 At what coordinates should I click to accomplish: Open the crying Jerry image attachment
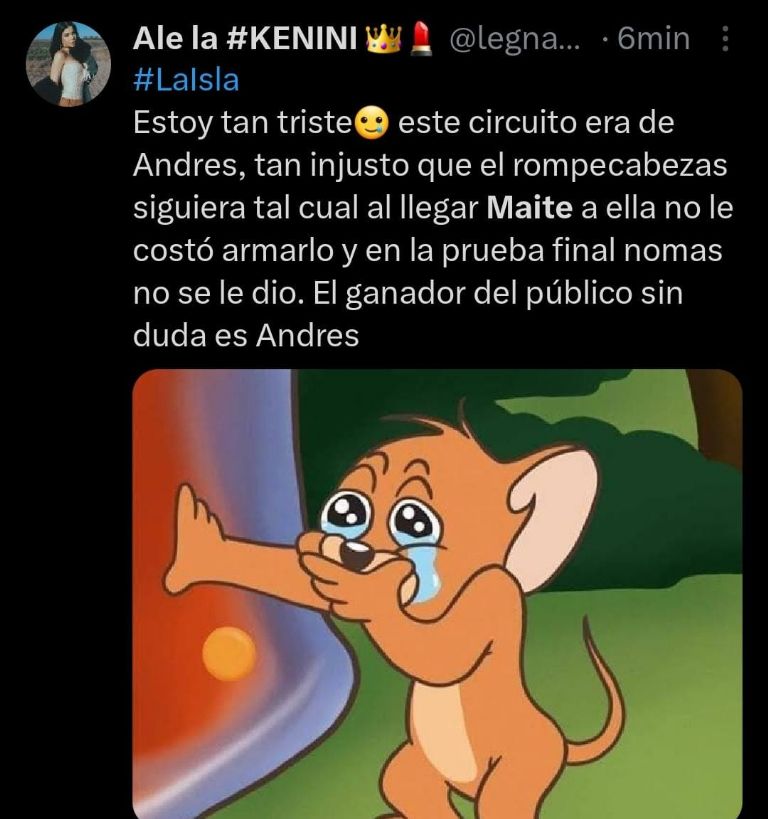(x=437, y=594)
